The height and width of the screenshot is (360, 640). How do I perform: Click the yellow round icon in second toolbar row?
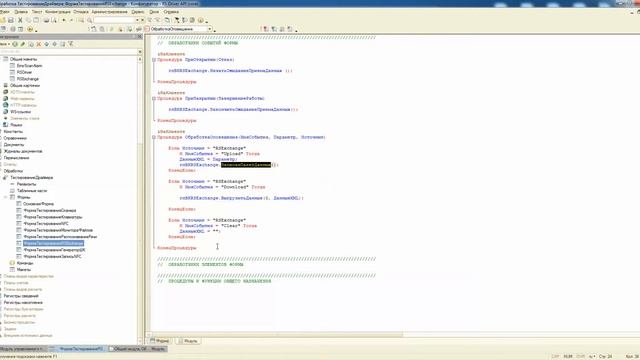pos(30,29)
